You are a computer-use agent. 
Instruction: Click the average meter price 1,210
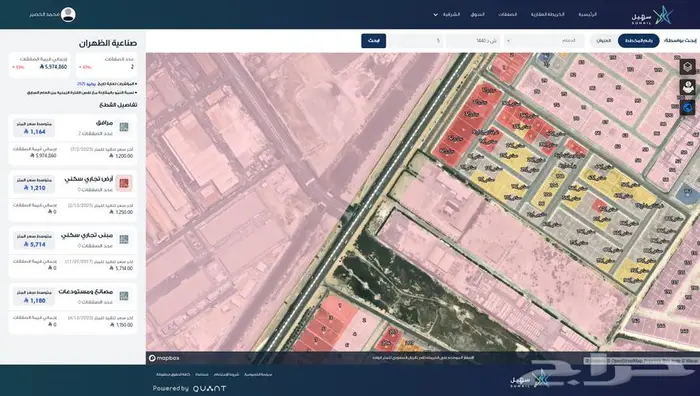(35, 188)
